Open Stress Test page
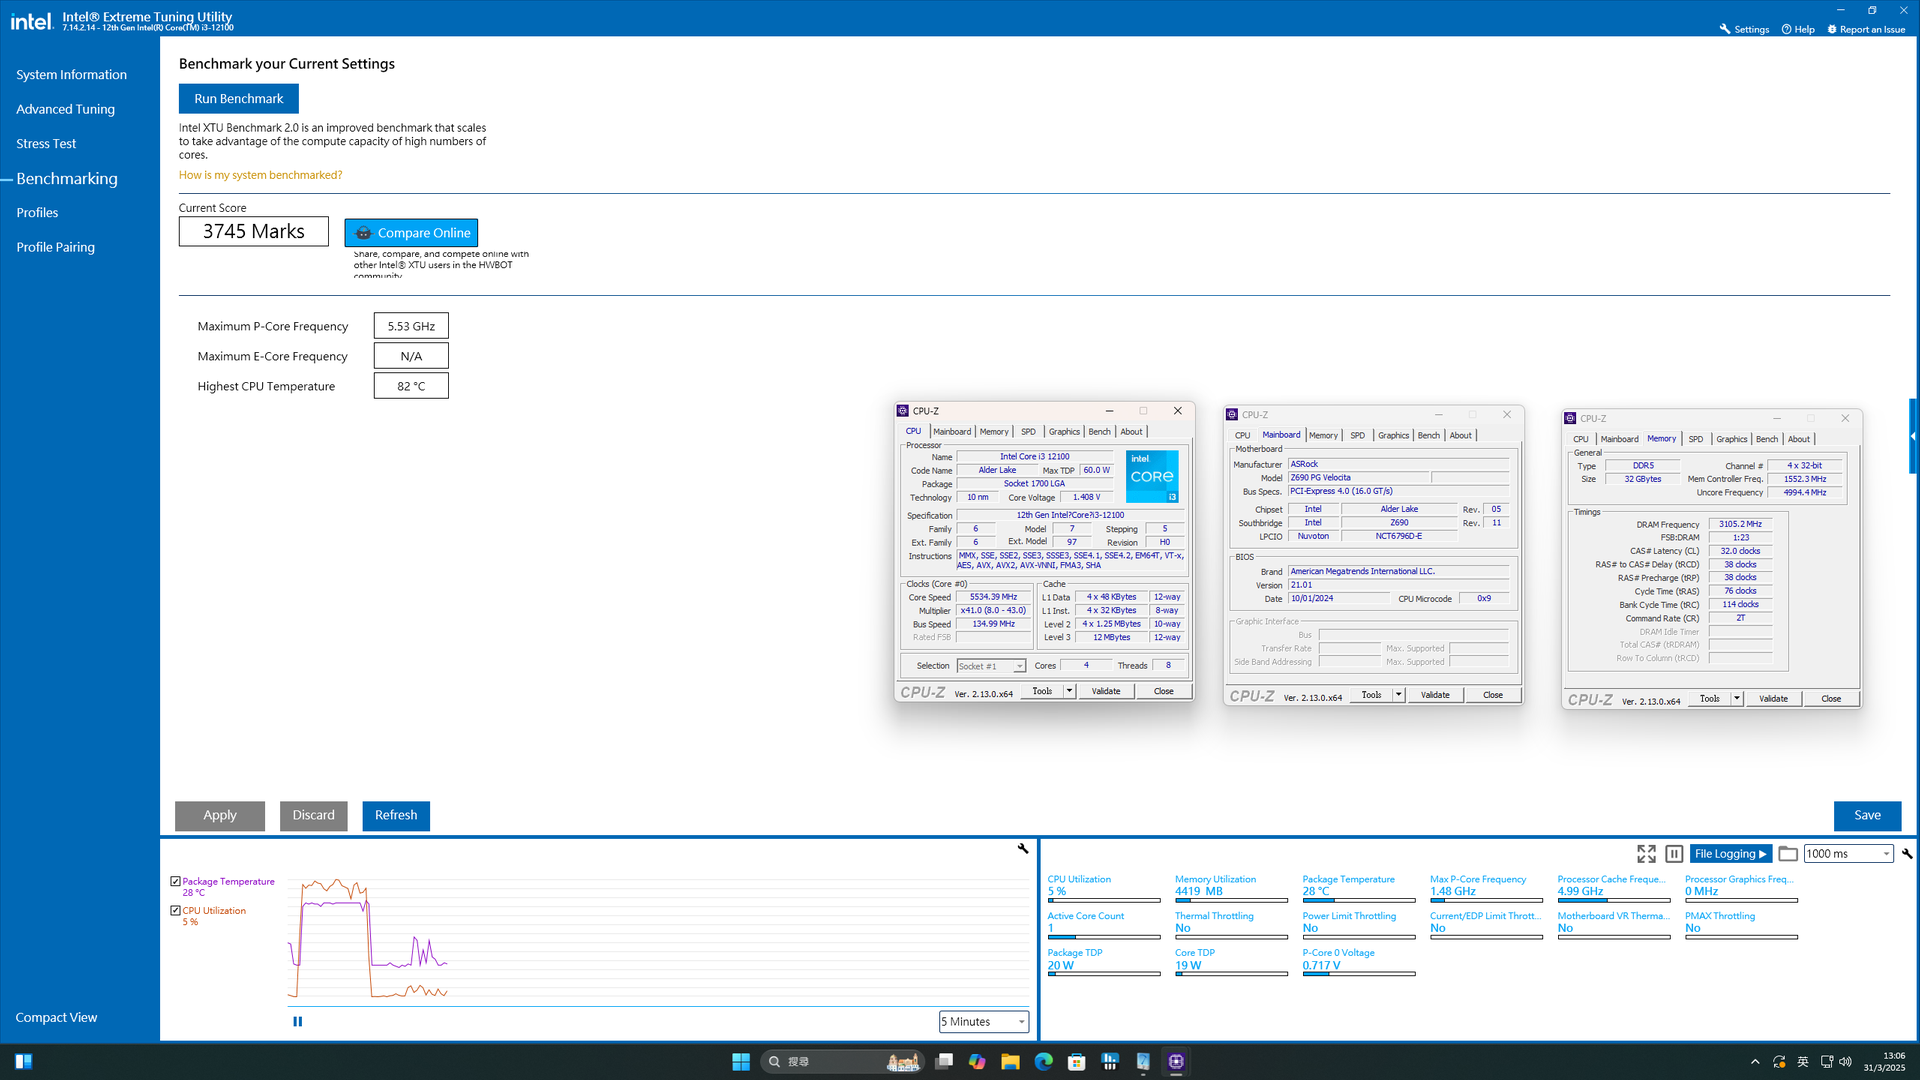Image resolution: width=1920 pixels, height=1080 pixels. (x=46, y=144)
